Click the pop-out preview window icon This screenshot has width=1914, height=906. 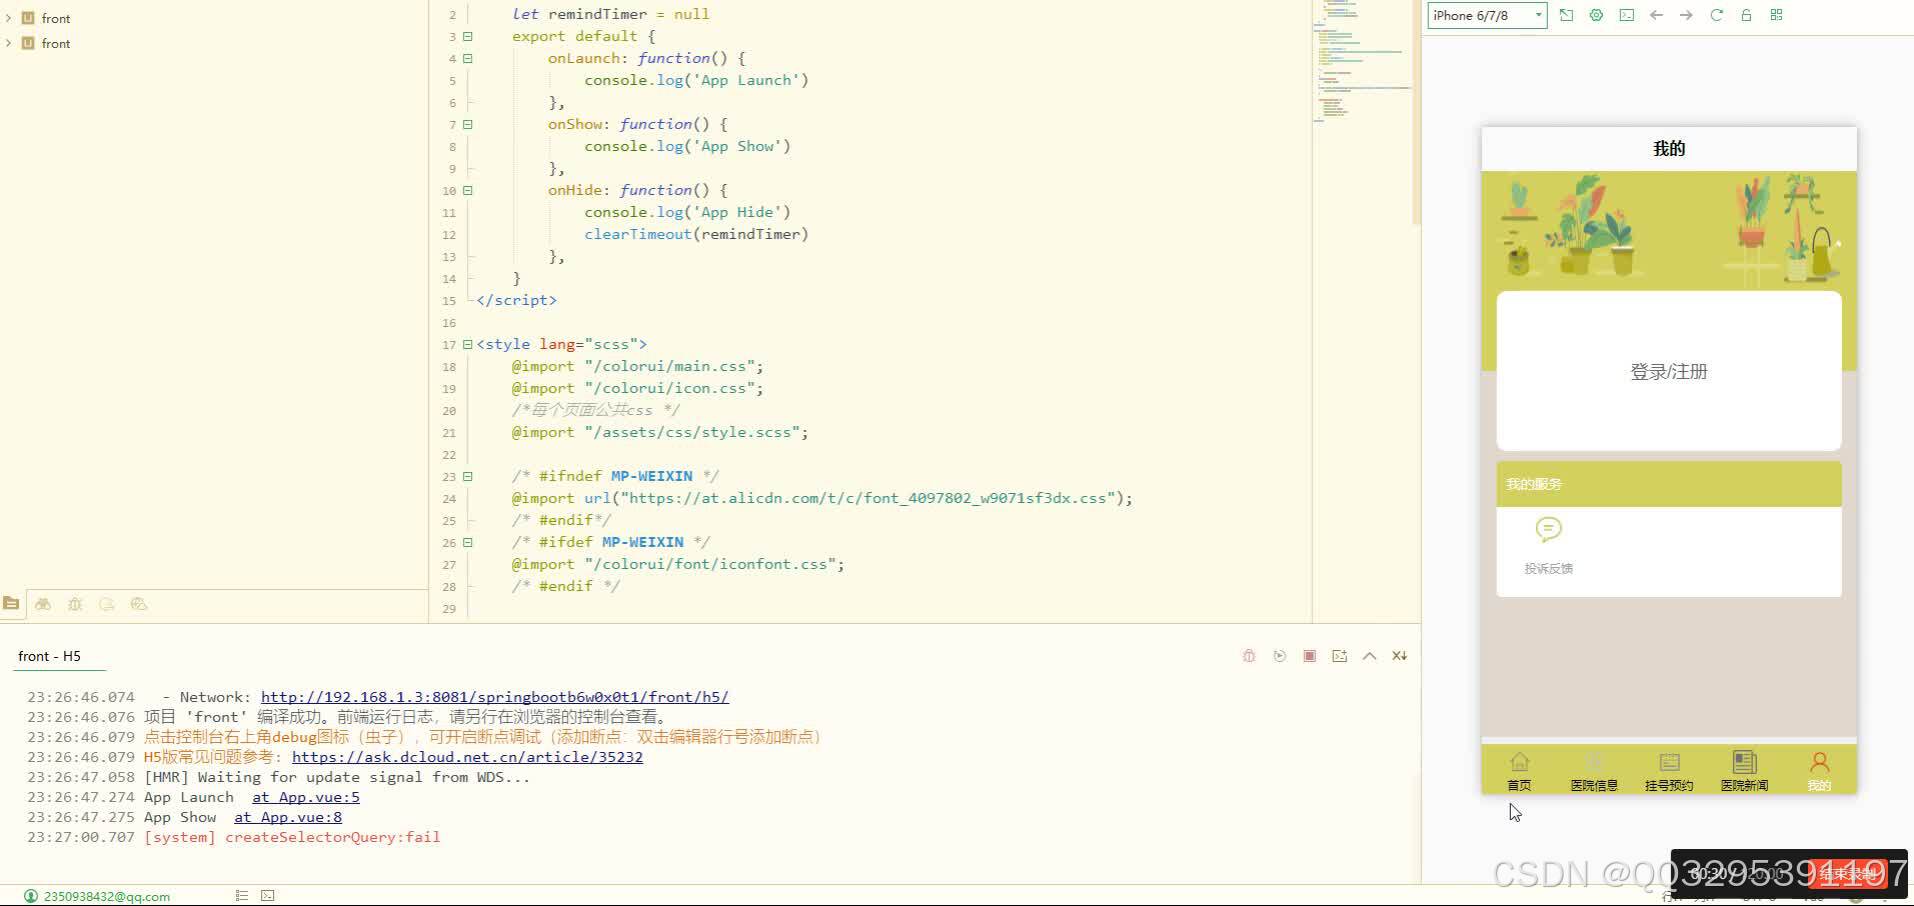pos(1567,15)
